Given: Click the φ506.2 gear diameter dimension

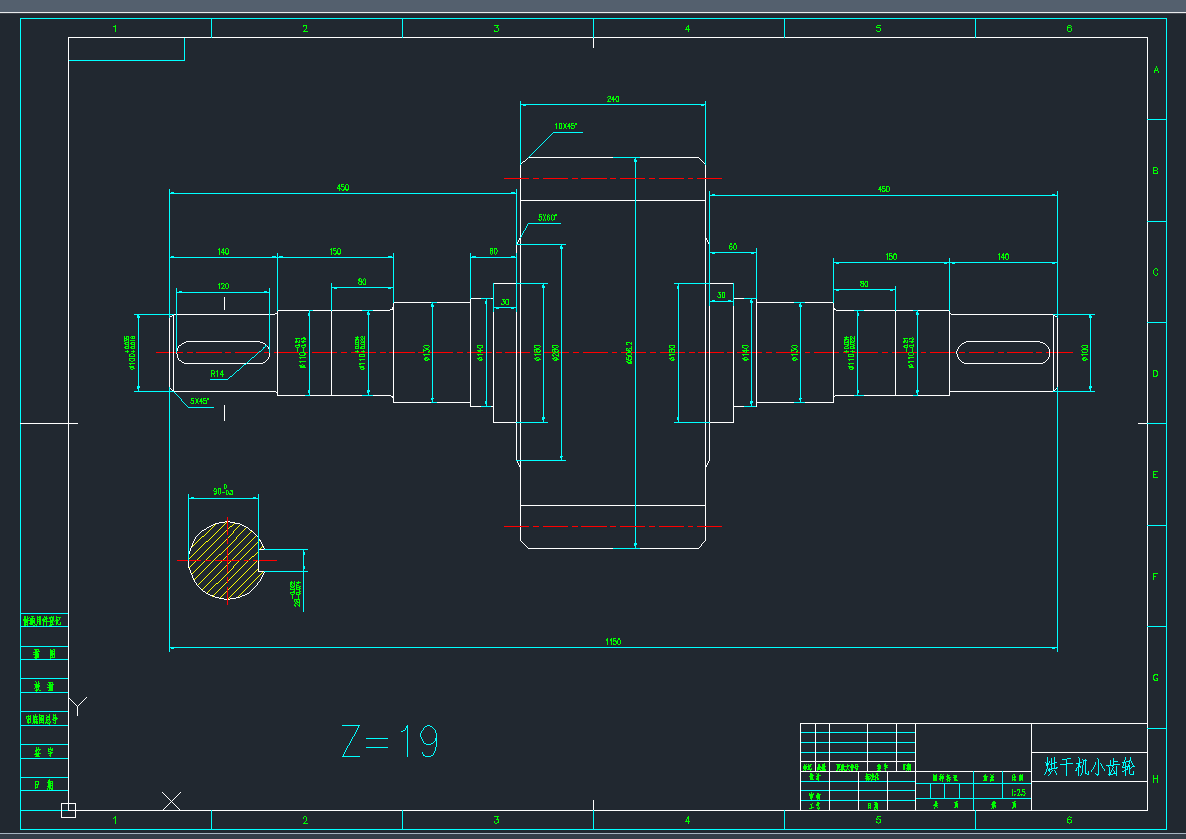Looking at the screenshot, I should 629,352.
